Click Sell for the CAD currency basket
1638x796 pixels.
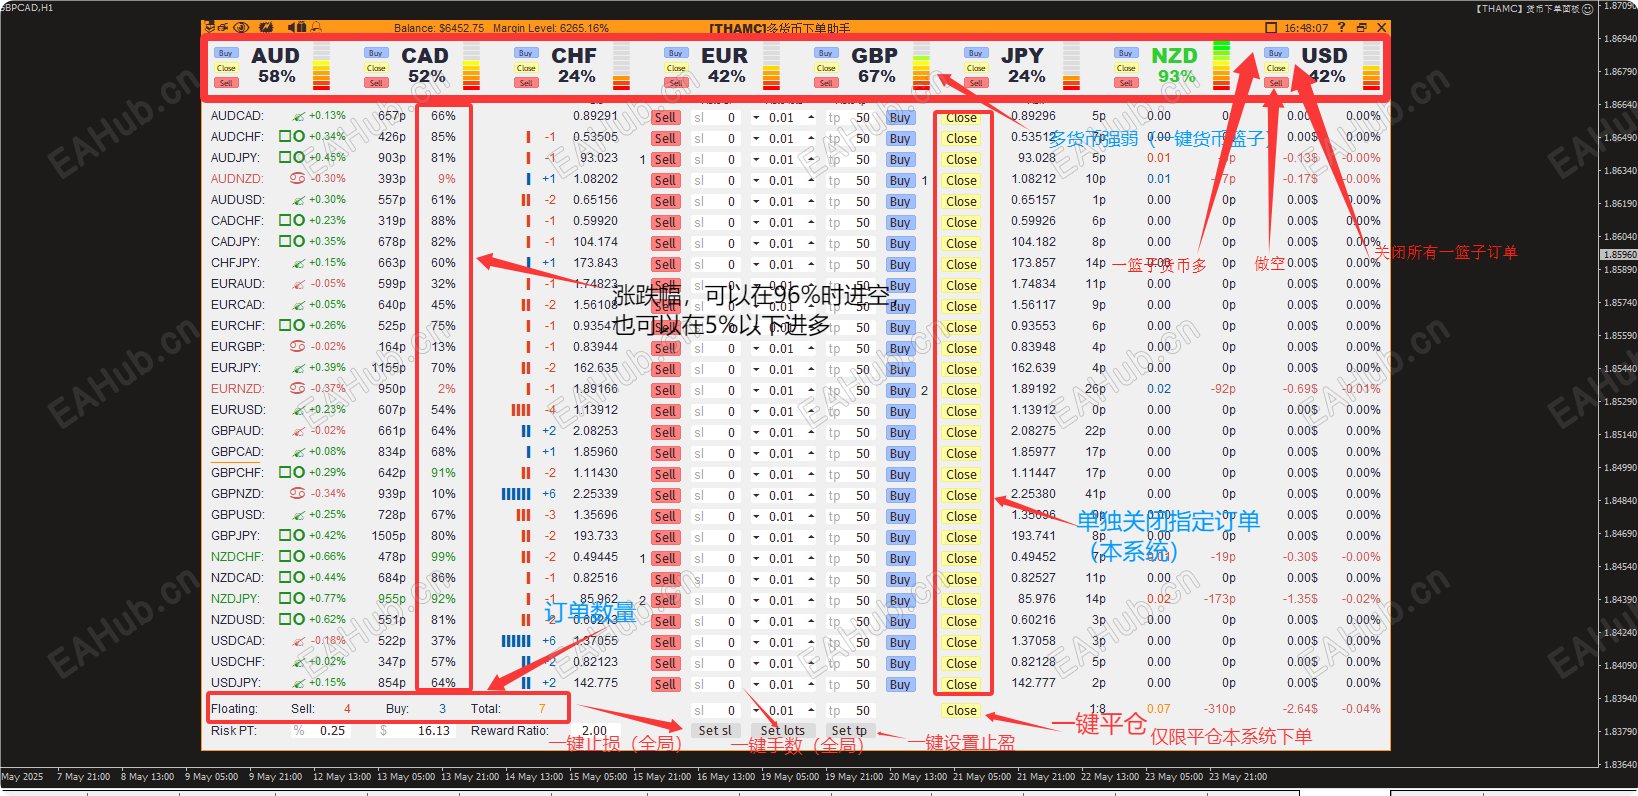coord(376,83)
